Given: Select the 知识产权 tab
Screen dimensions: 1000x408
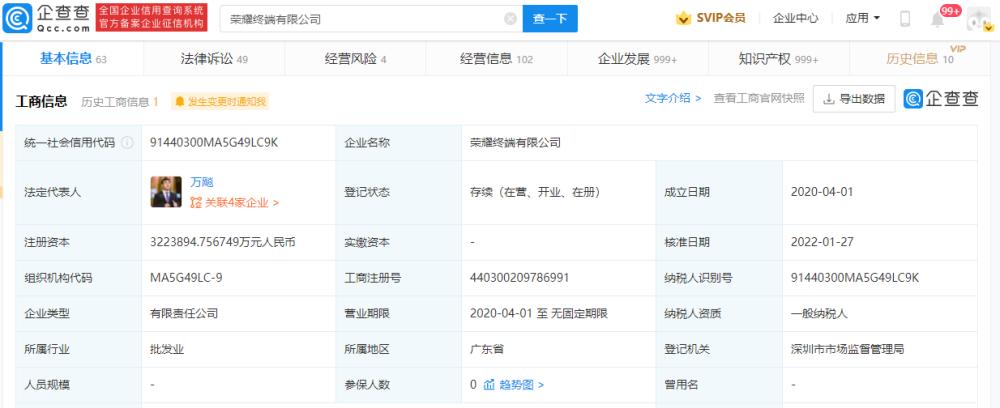Looking at the screenshot, I should click(778, 59).
